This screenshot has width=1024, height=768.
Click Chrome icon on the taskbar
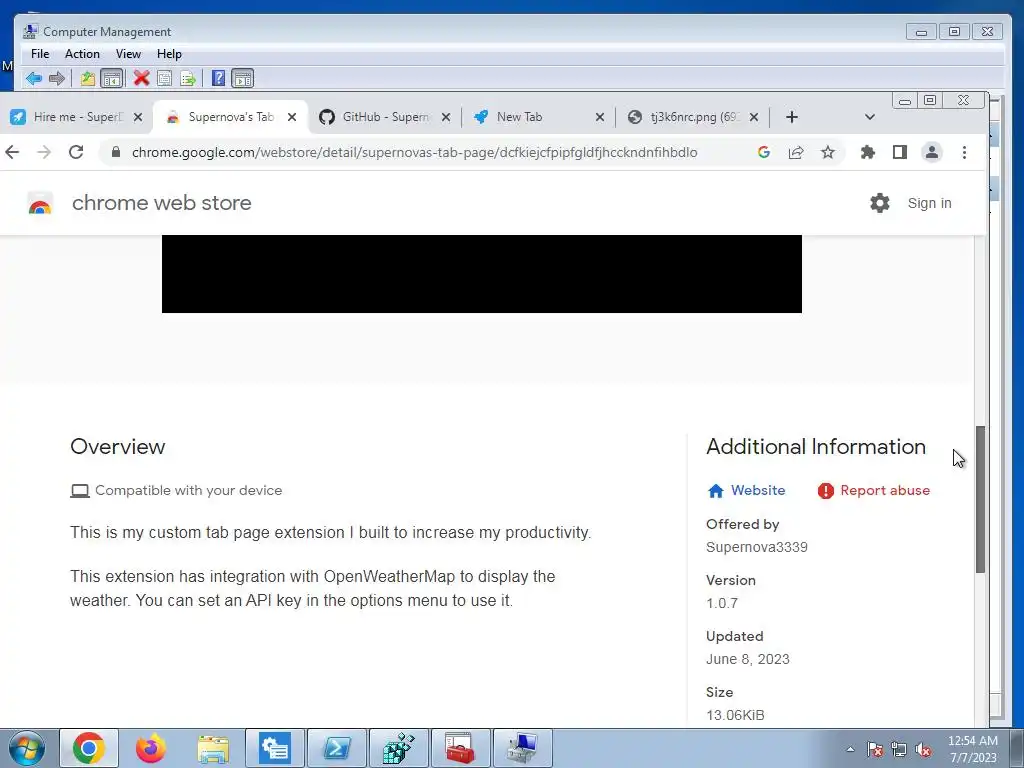click(89, 748)
